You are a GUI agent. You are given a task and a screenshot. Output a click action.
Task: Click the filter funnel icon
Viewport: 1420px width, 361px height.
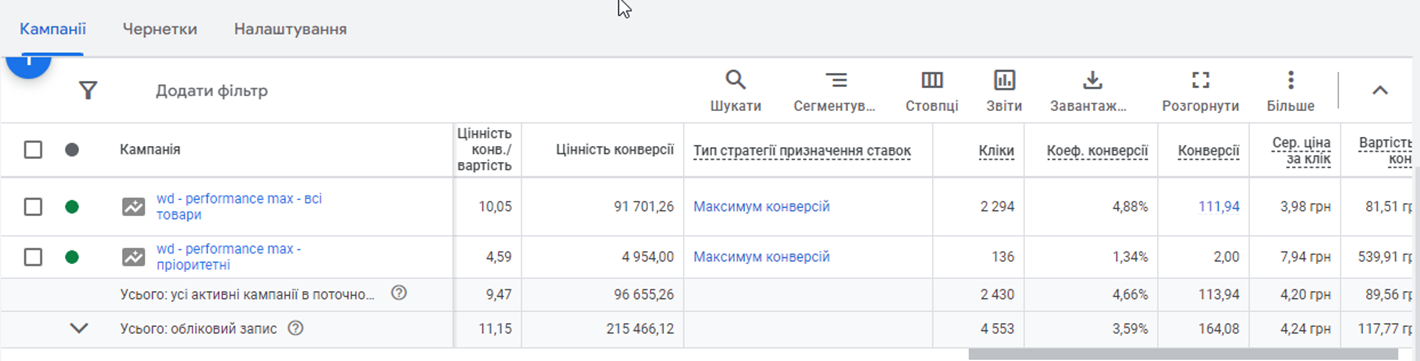[88, 91]
